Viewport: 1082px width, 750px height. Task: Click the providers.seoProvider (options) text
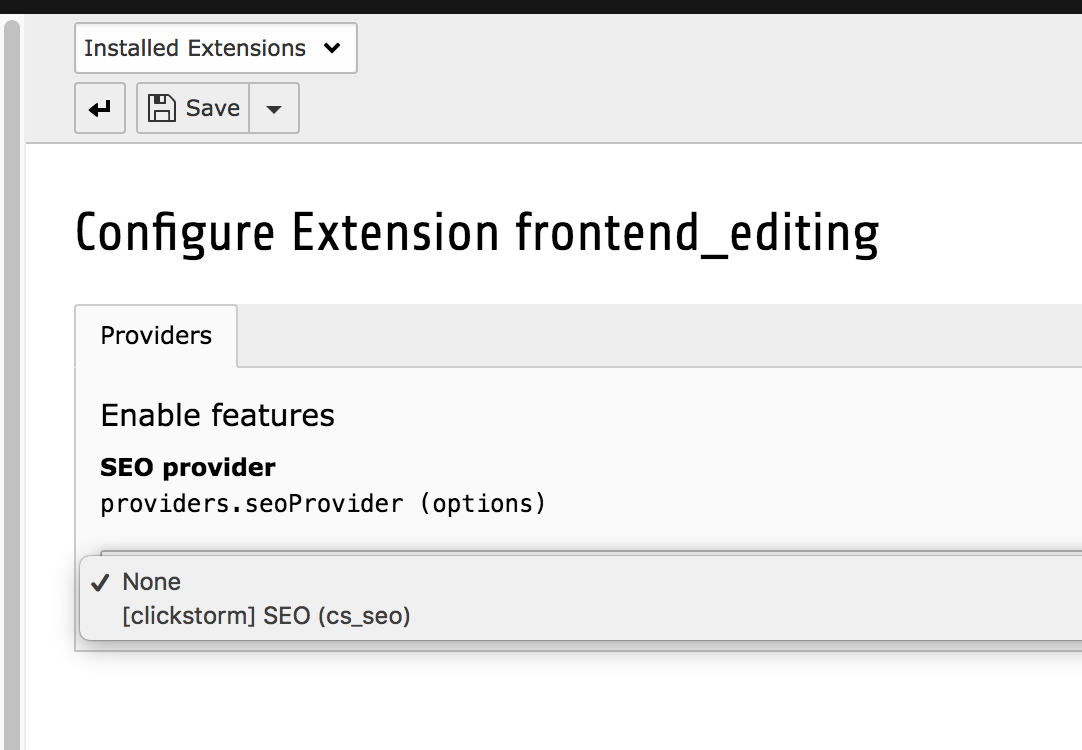tap(323, 504)
